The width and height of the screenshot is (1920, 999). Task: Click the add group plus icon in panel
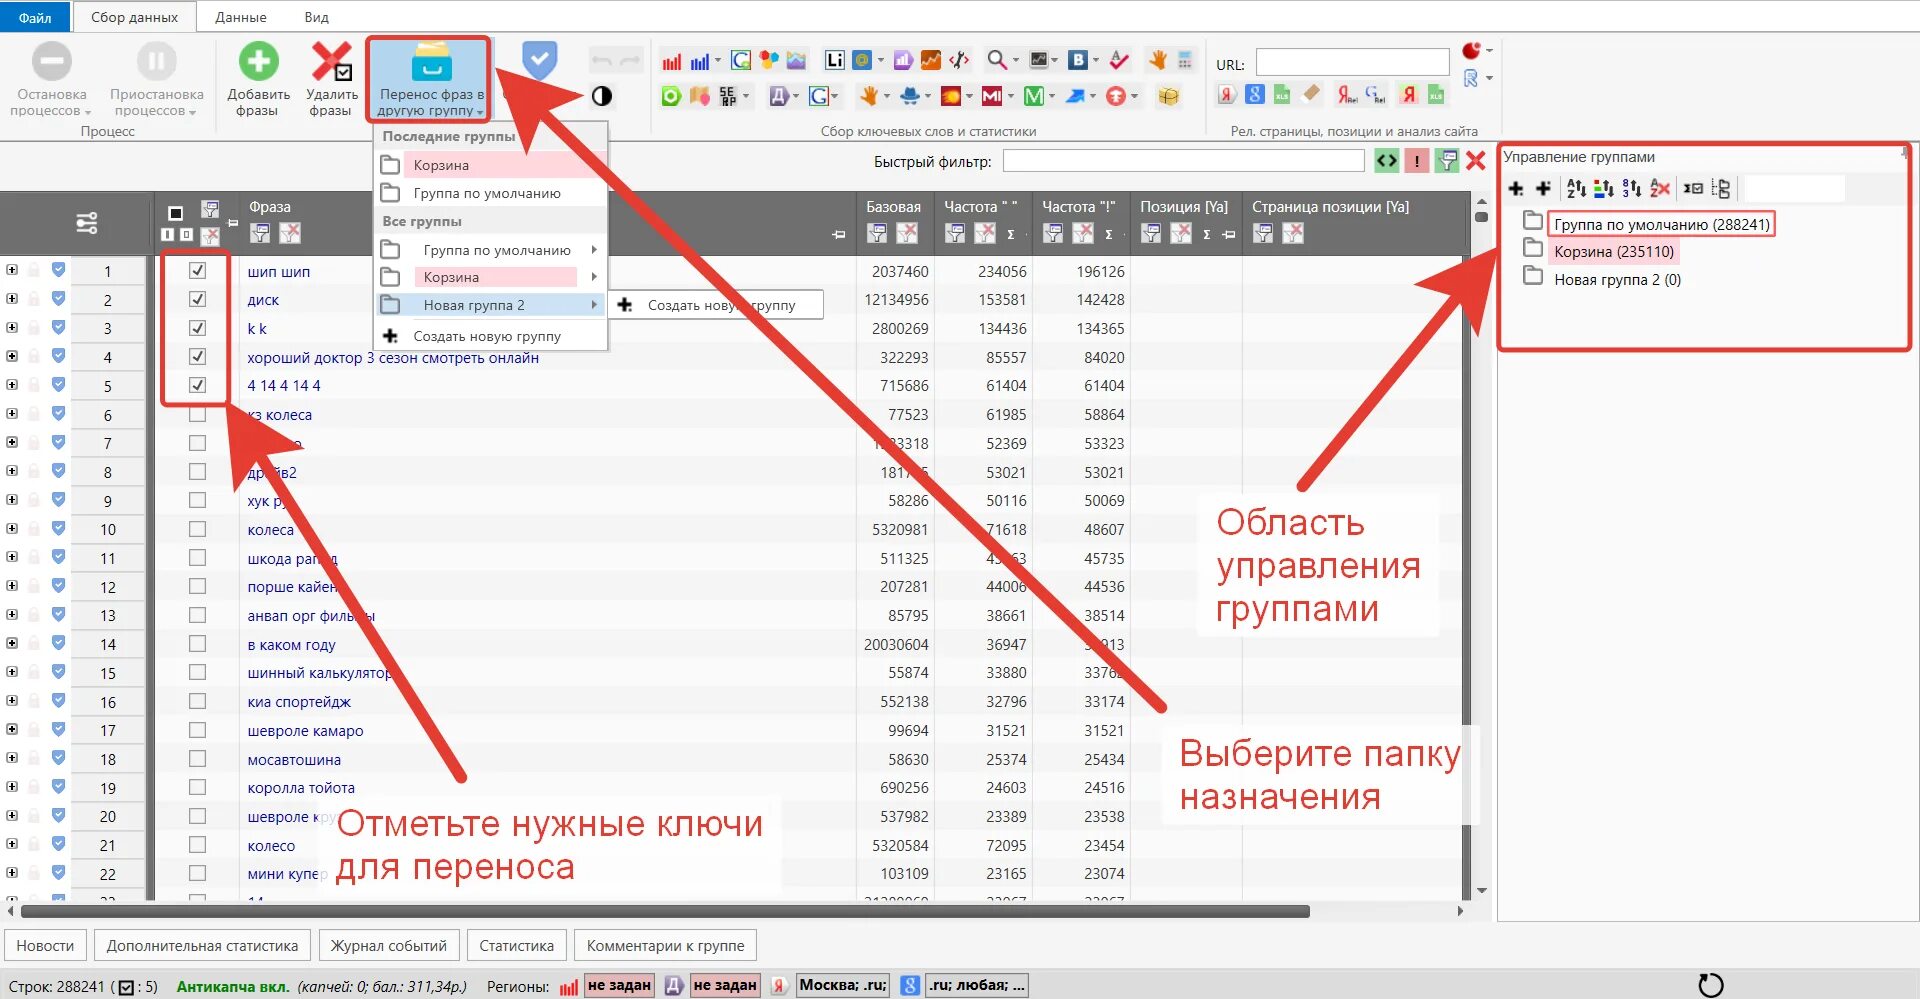(x=1516, y=188)
